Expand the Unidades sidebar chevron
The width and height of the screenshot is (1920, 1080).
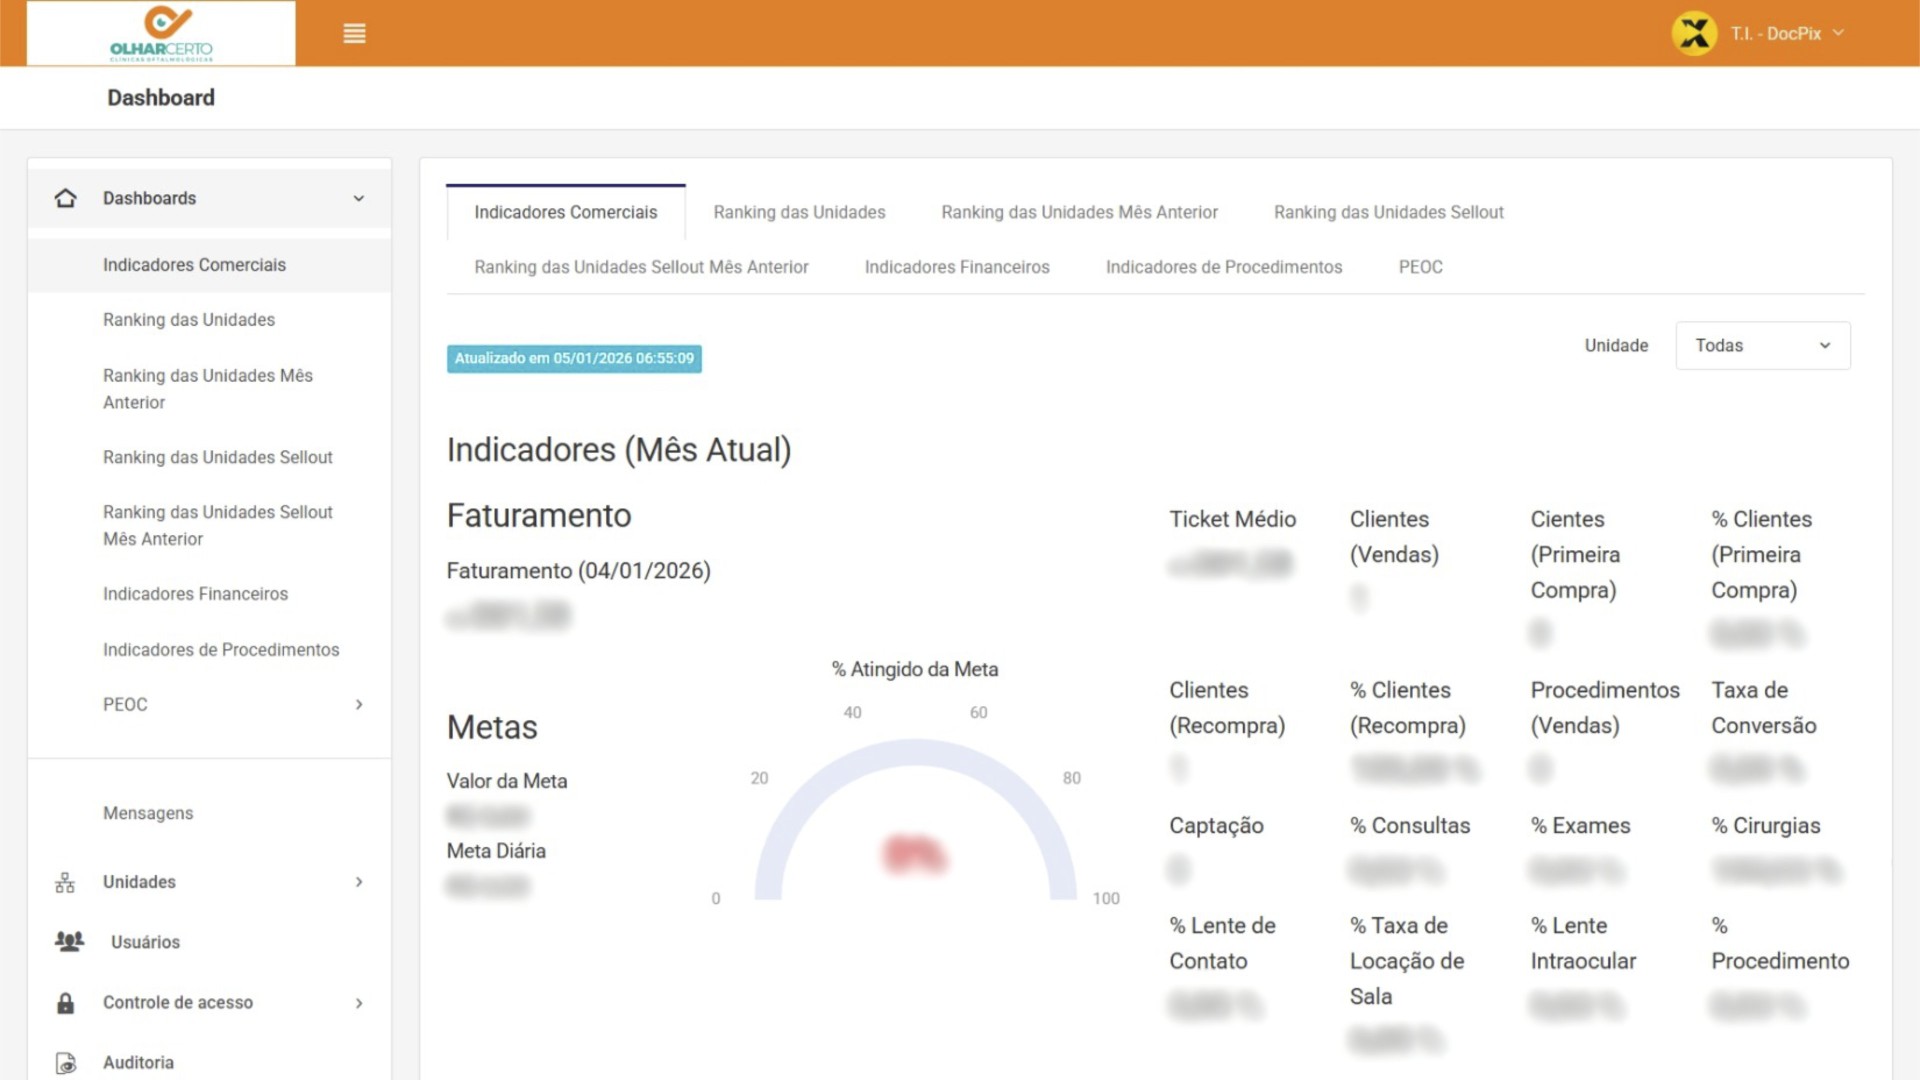tap(359, 882)
